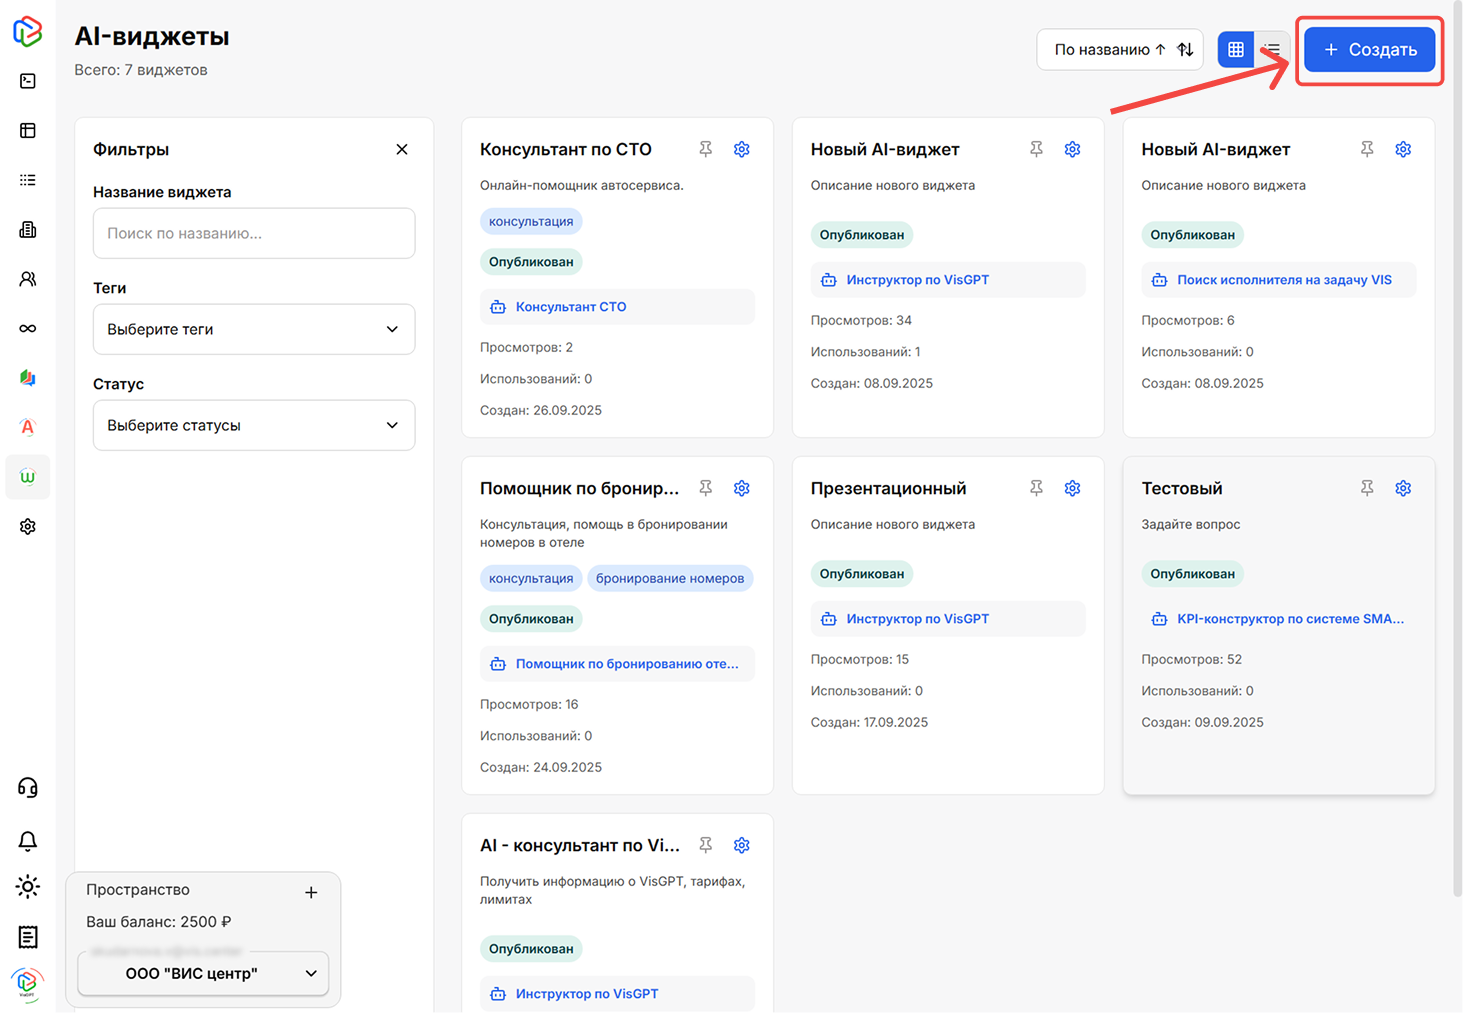Open the headset support icon
Viewport: 1463px width, 1013px height.
(x=28, y=788)
